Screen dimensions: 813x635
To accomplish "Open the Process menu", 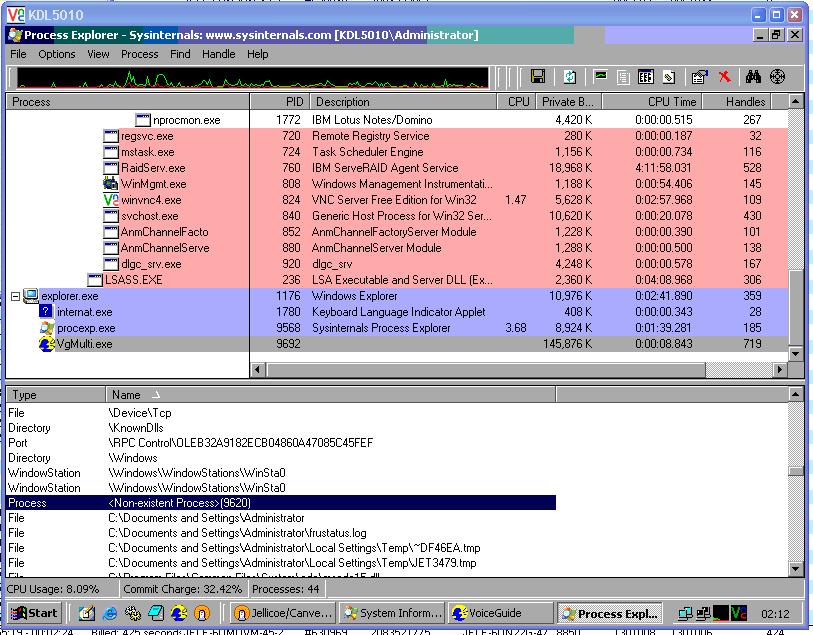I will pos(139,54).
